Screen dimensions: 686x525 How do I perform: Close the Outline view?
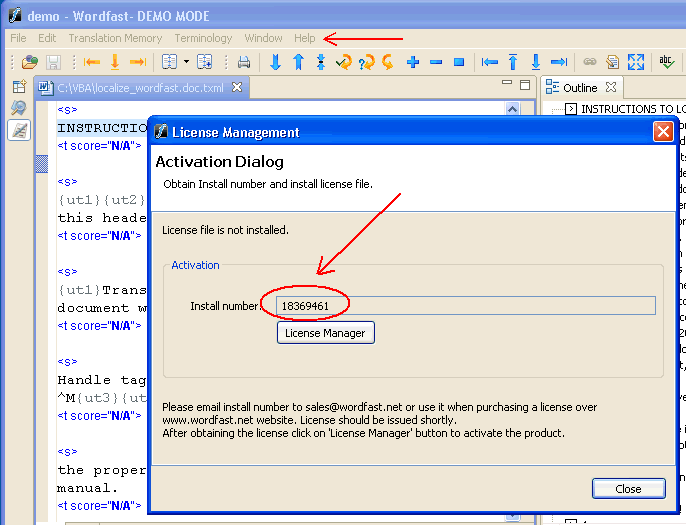coord(611,87)
